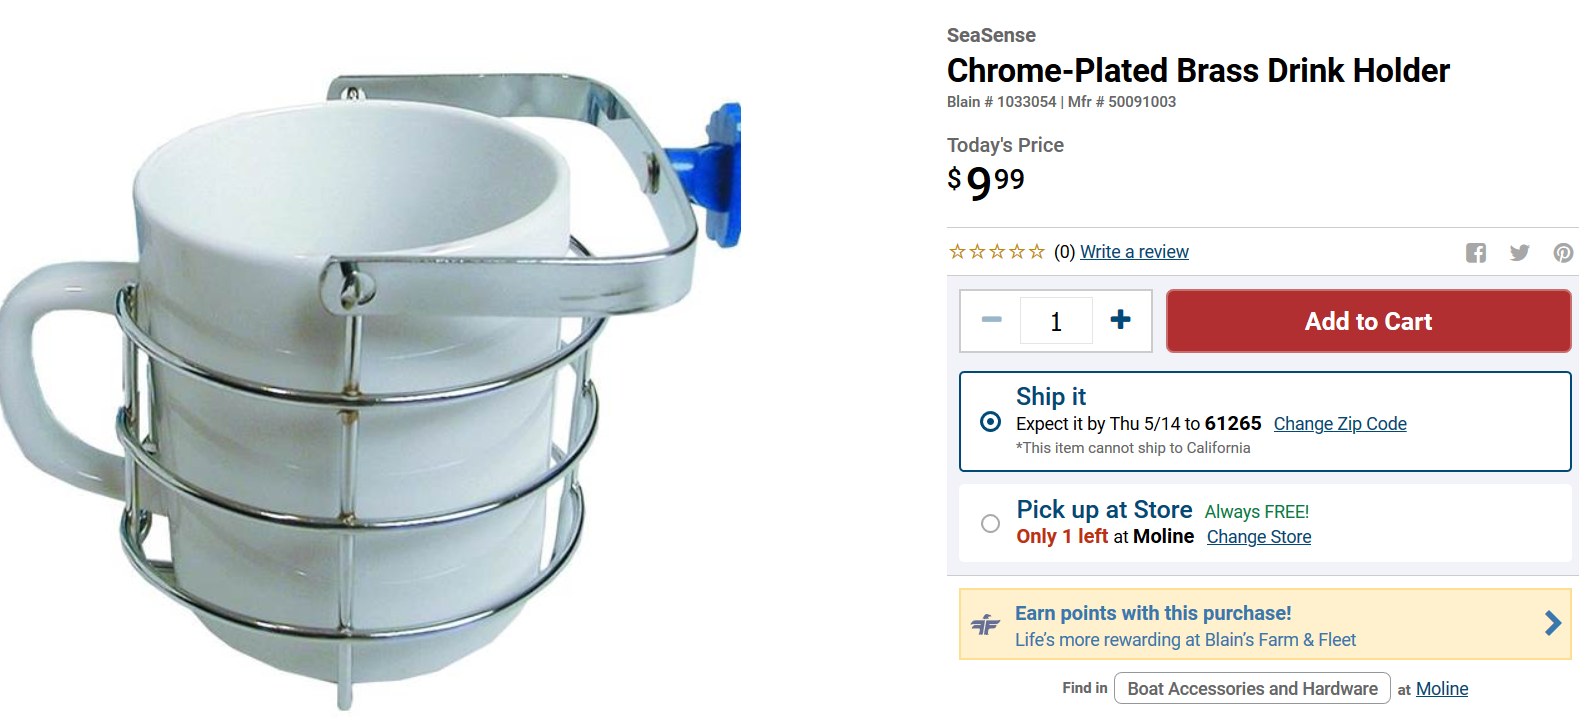The height and width of the screenshot is (725, 1579).
Task: Expand the Earn points banner chevron
Action: coord(1552,624)
